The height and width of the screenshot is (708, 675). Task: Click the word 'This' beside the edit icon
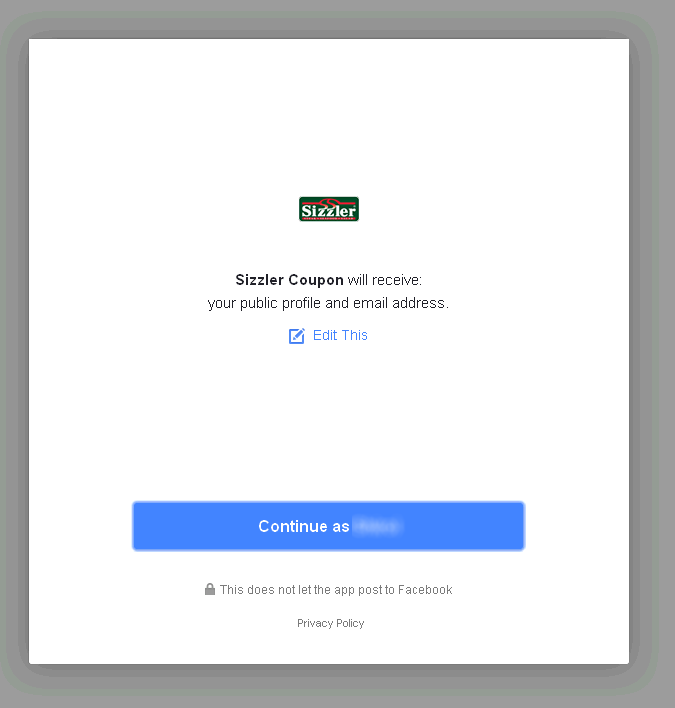click(354, 335)
